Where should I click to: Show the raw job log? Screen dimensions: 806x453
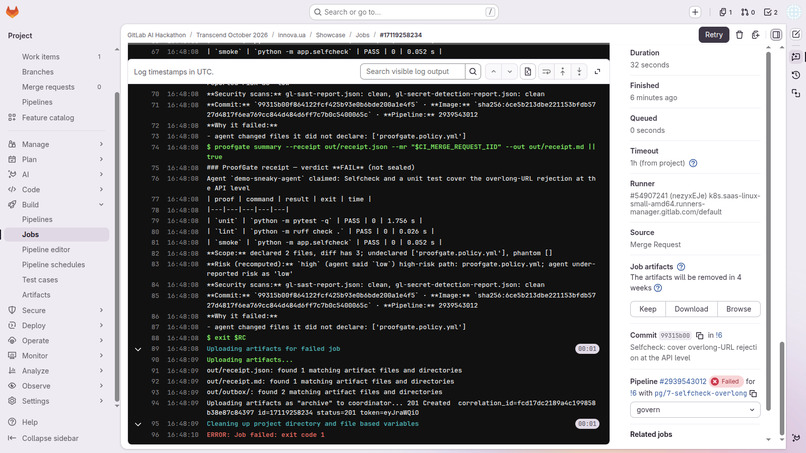pyautogui.click(x=527, y=71)
